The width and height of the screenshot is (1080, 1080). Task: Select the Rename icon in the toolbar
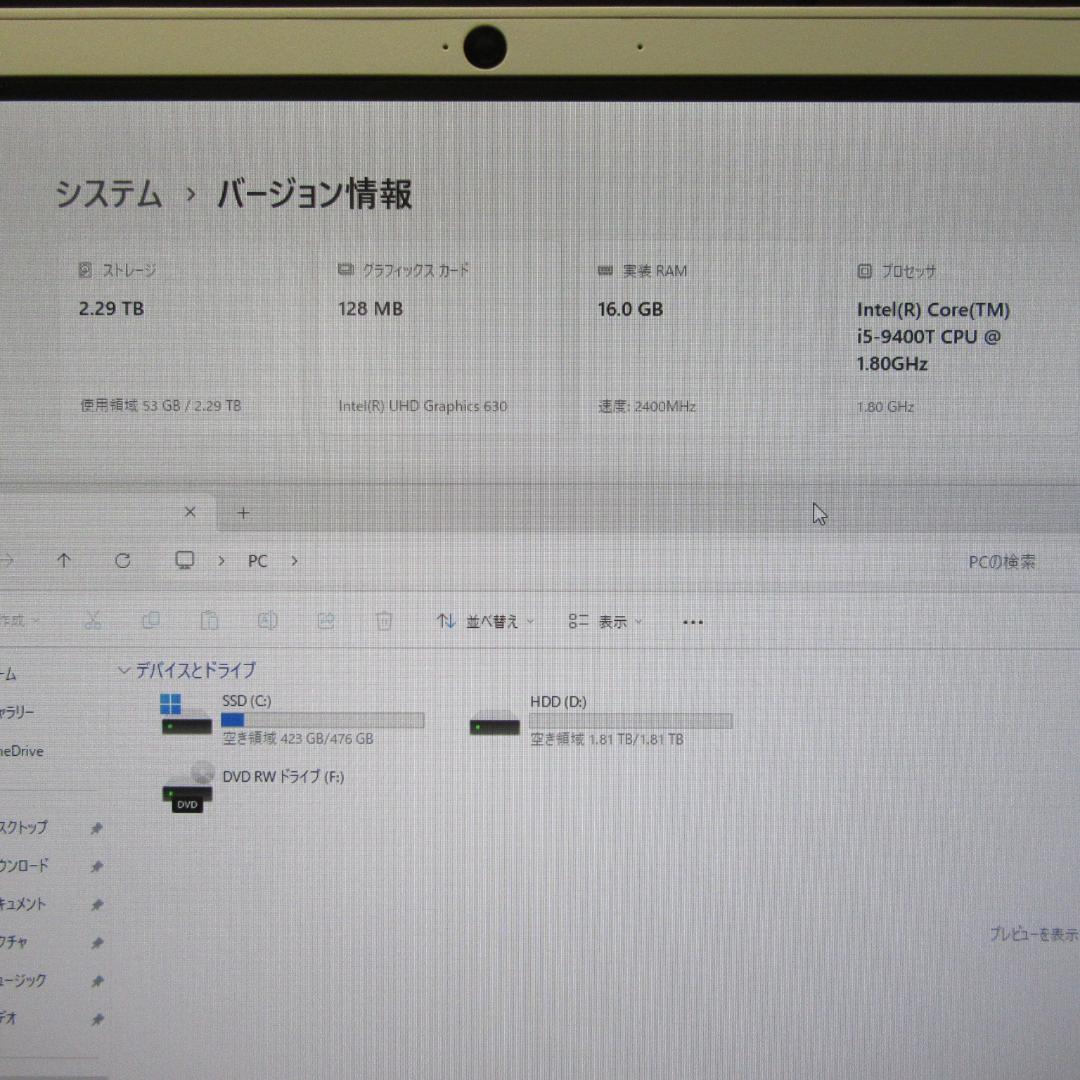(268, 621)
